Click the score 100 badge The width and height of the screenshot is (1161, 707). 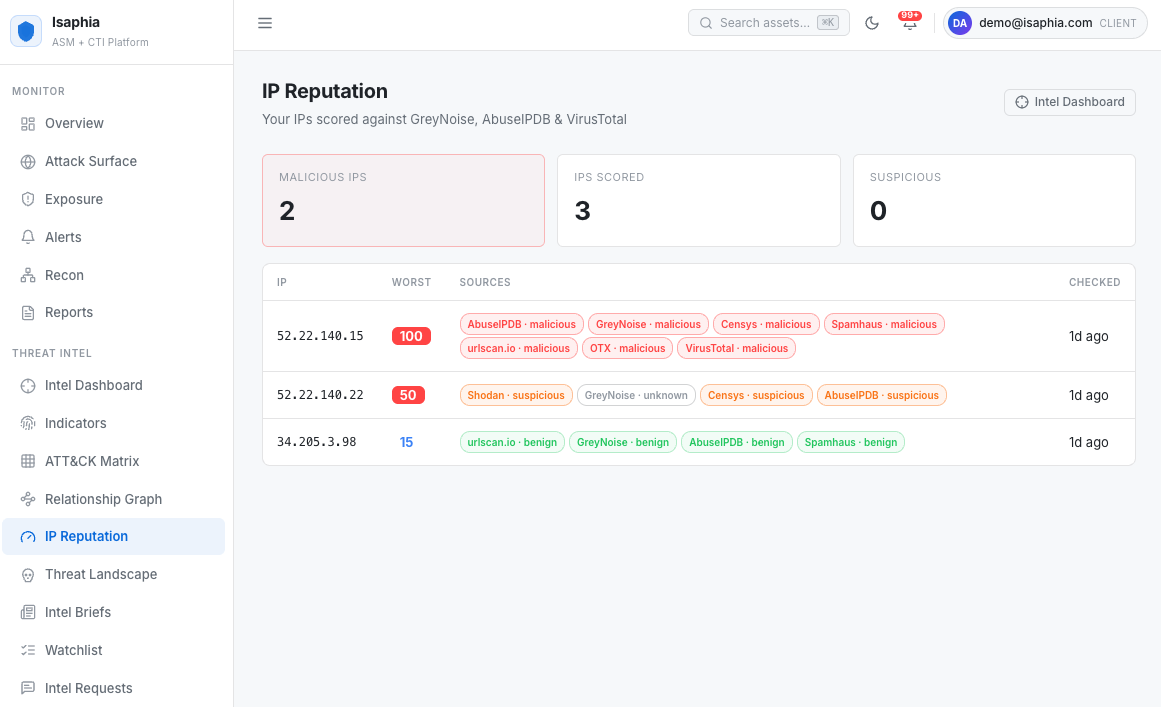point(411,336)
